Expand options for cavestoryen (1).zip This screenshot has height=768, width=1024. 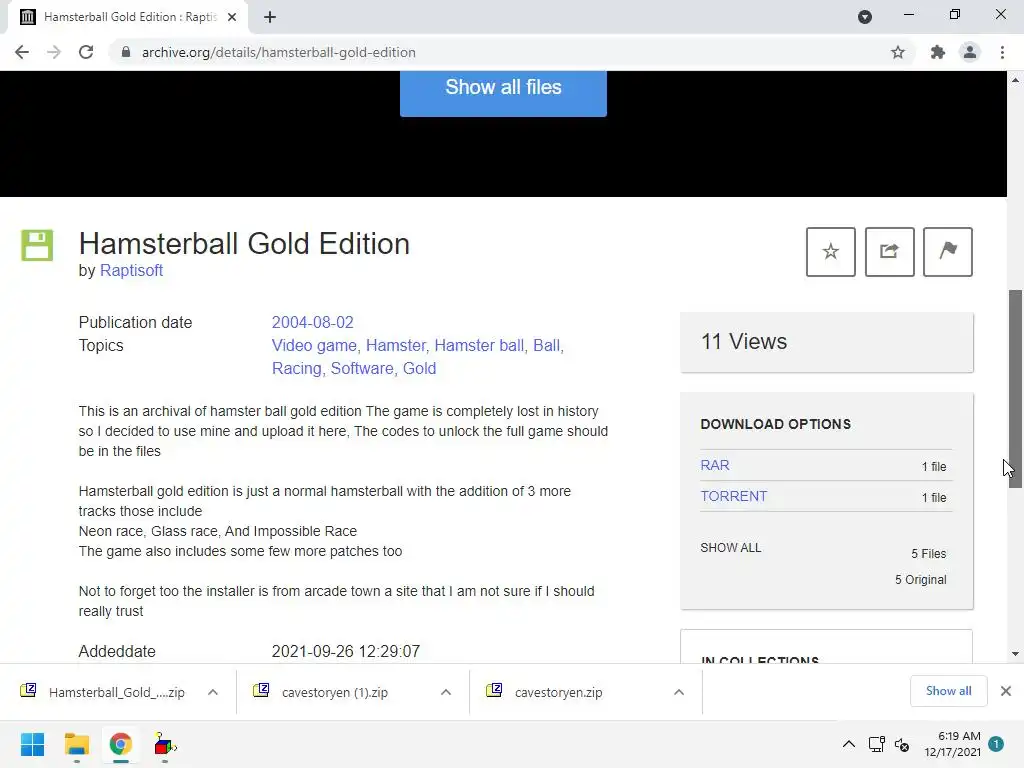point(445,692)
